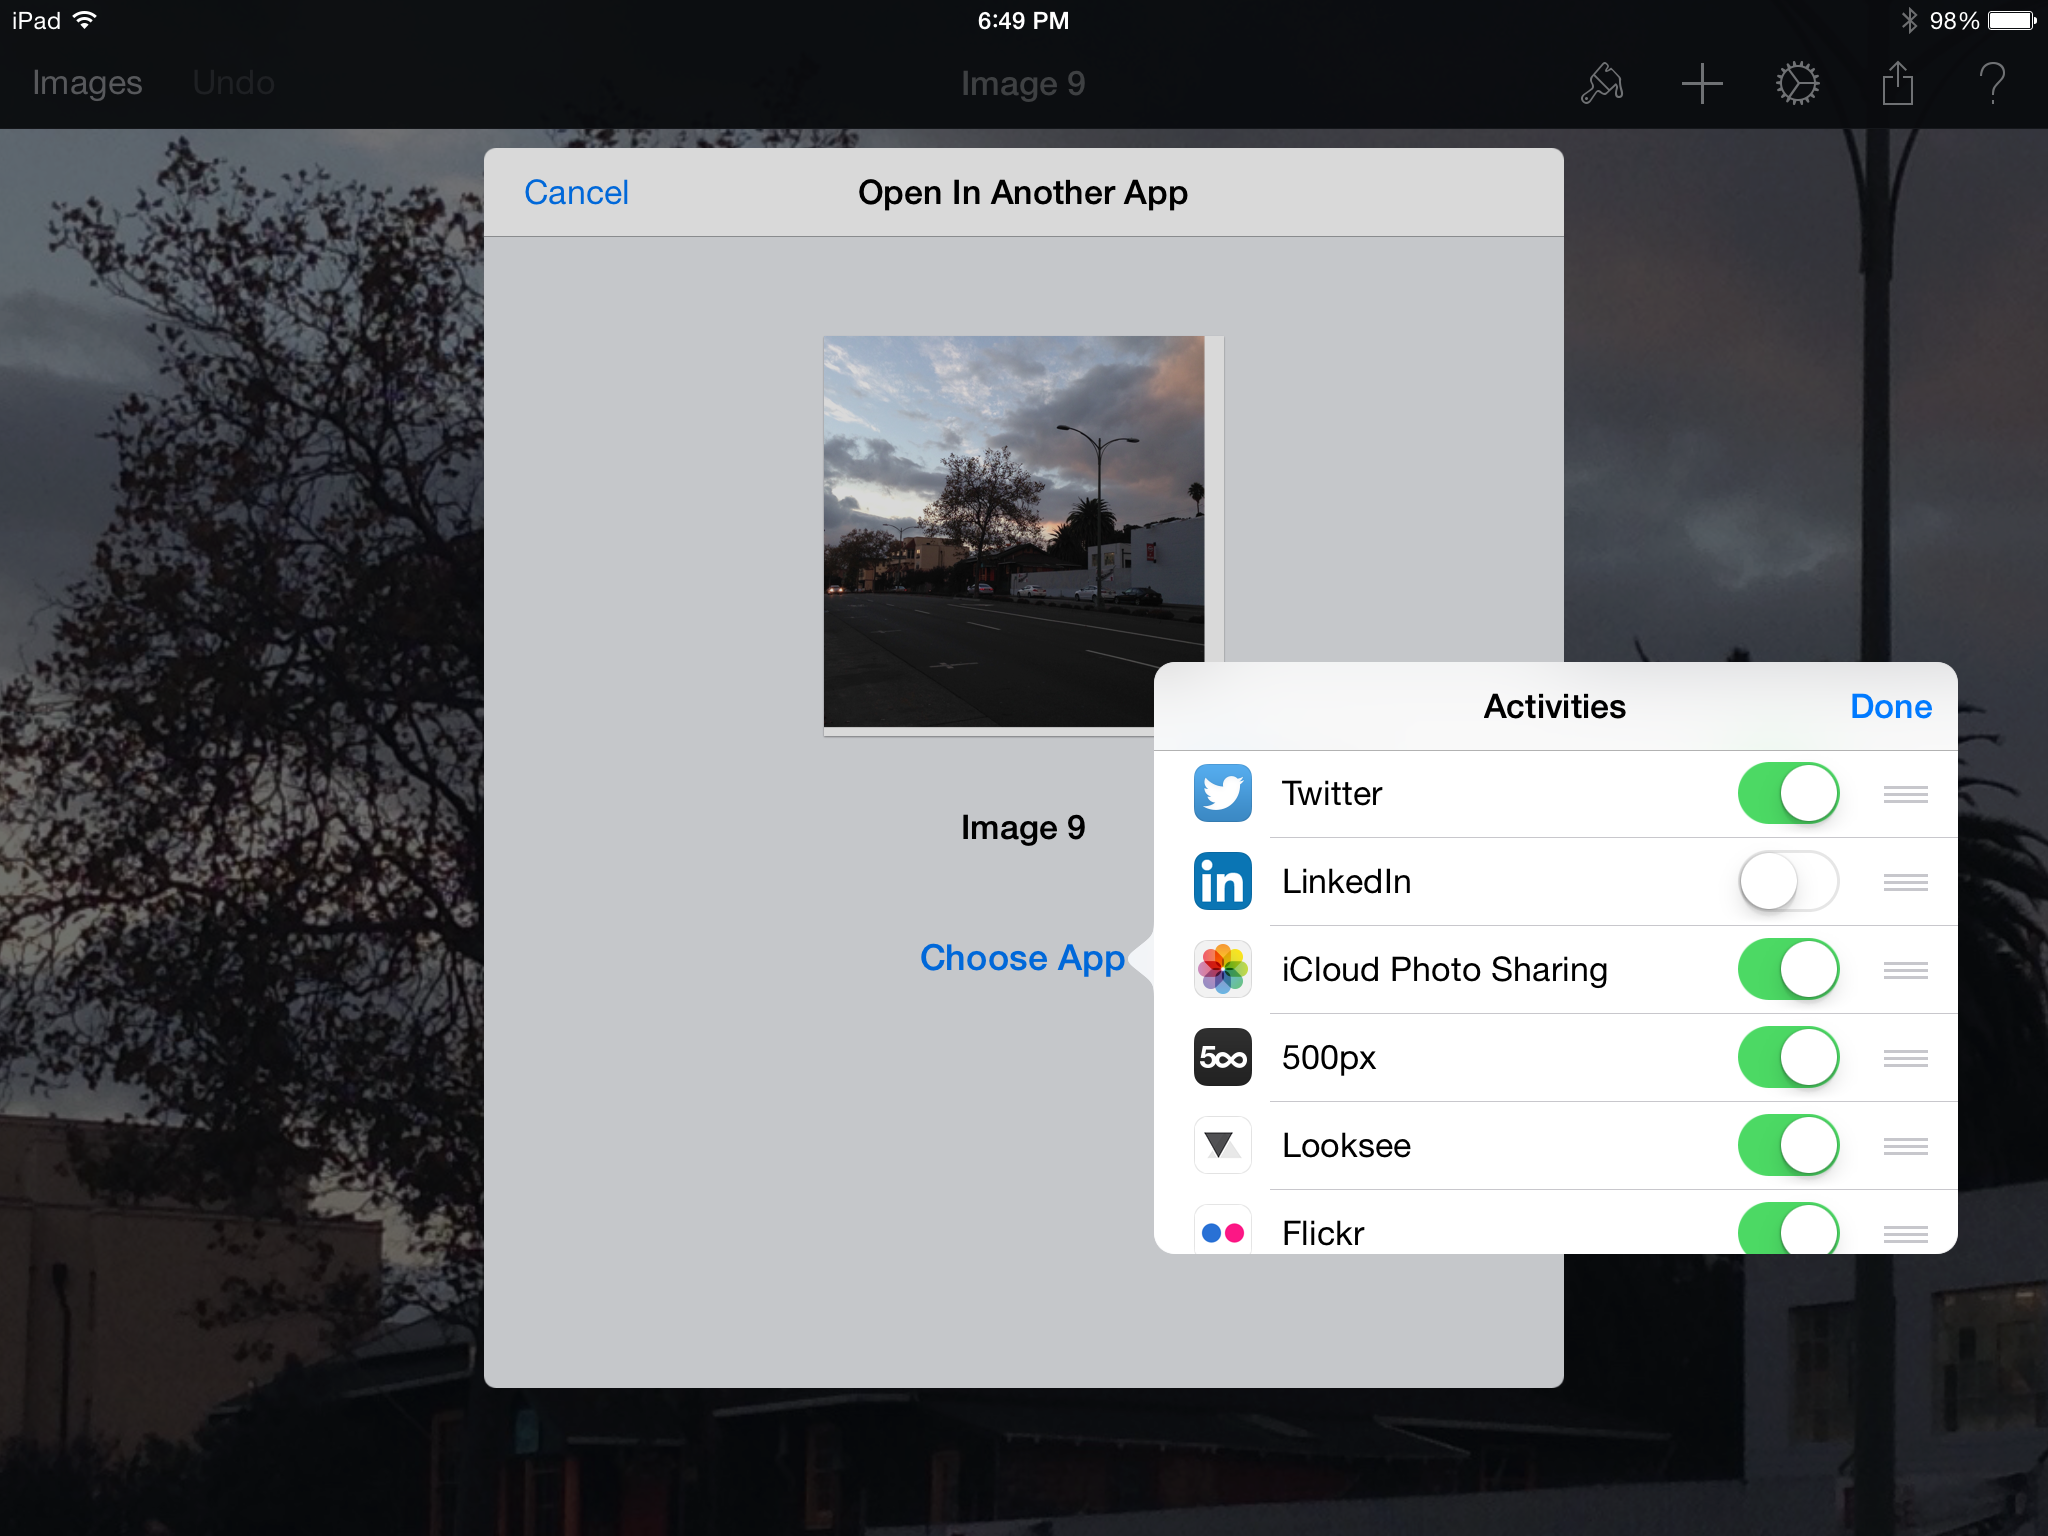
Task: Grab the iCloud Photo Sharing reorder handle
Action: [x=1905, y=970]
